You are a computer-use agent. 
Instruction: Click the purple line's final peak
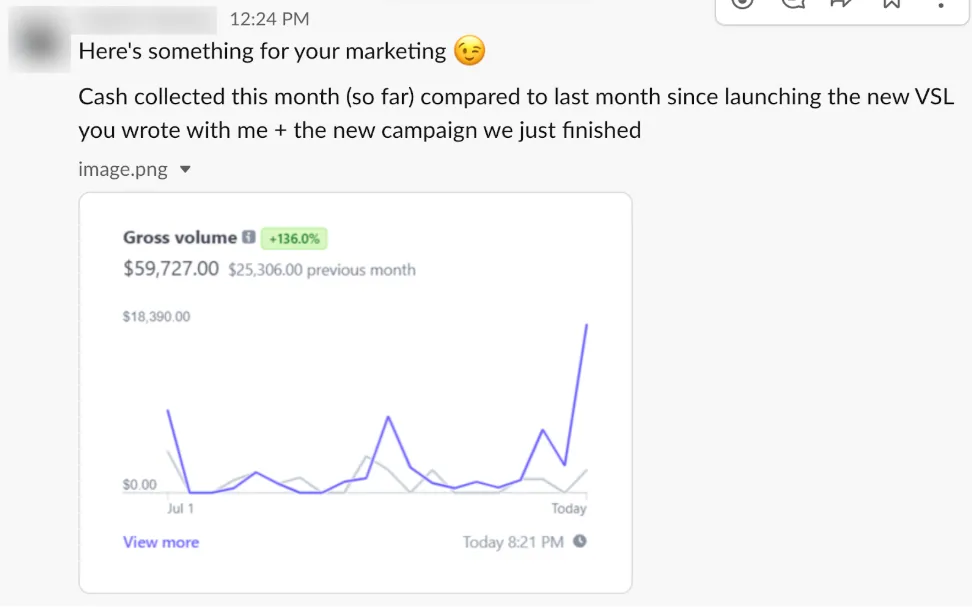[x=586, y=325]
